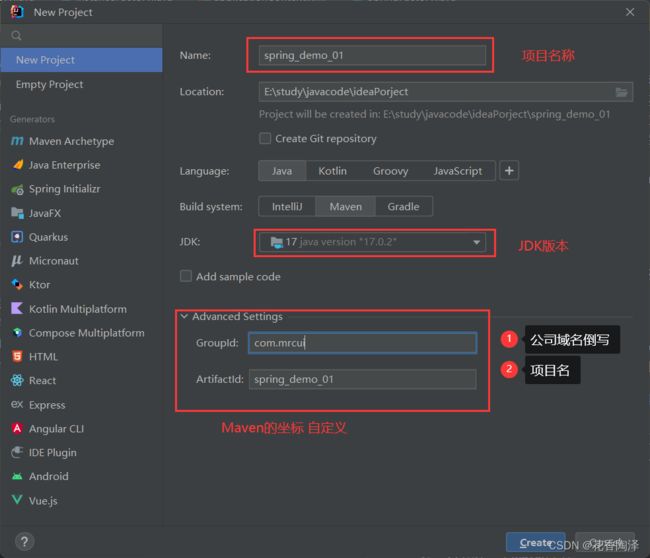Select JavaScript language option
Viewport: 650px width, 558px height.
click(x=458, y=171)
